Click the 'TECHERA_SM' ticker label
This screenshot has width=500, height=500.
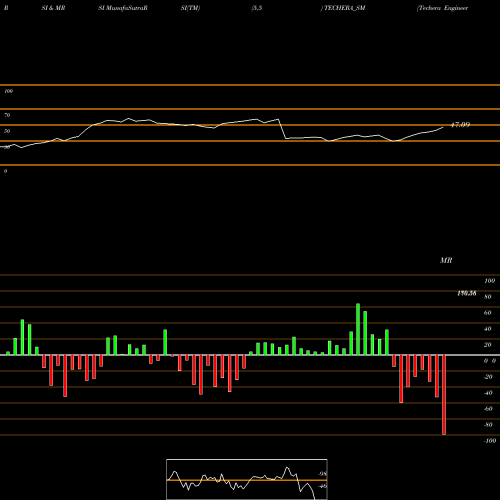point(345,8)
